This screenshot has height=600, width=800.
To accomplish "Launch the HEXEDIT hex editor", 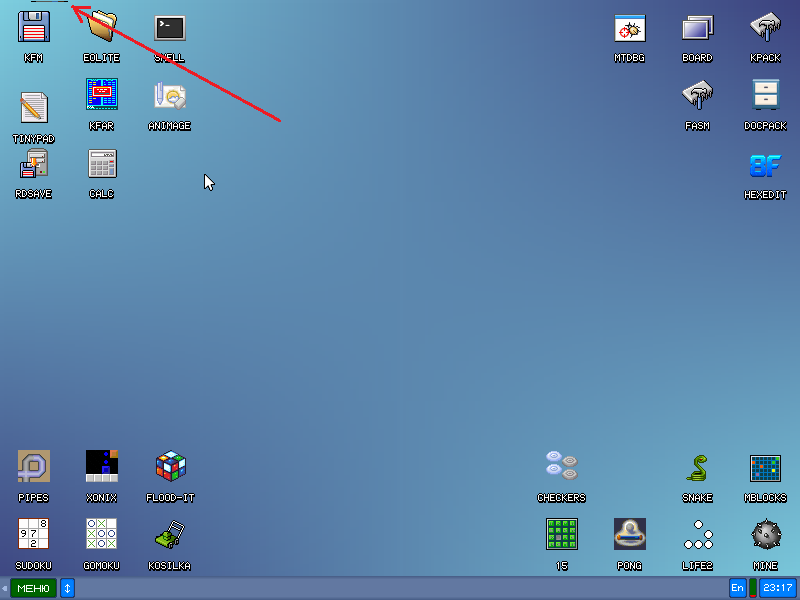I will coord(765,164).
